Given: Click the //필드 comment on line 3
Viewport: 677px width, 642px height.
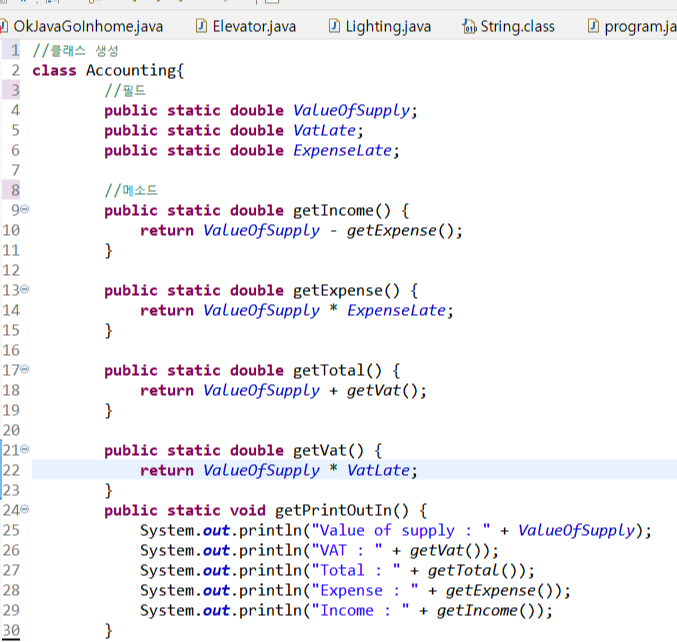Looking at the screenshot, I should tap(125, 91).
